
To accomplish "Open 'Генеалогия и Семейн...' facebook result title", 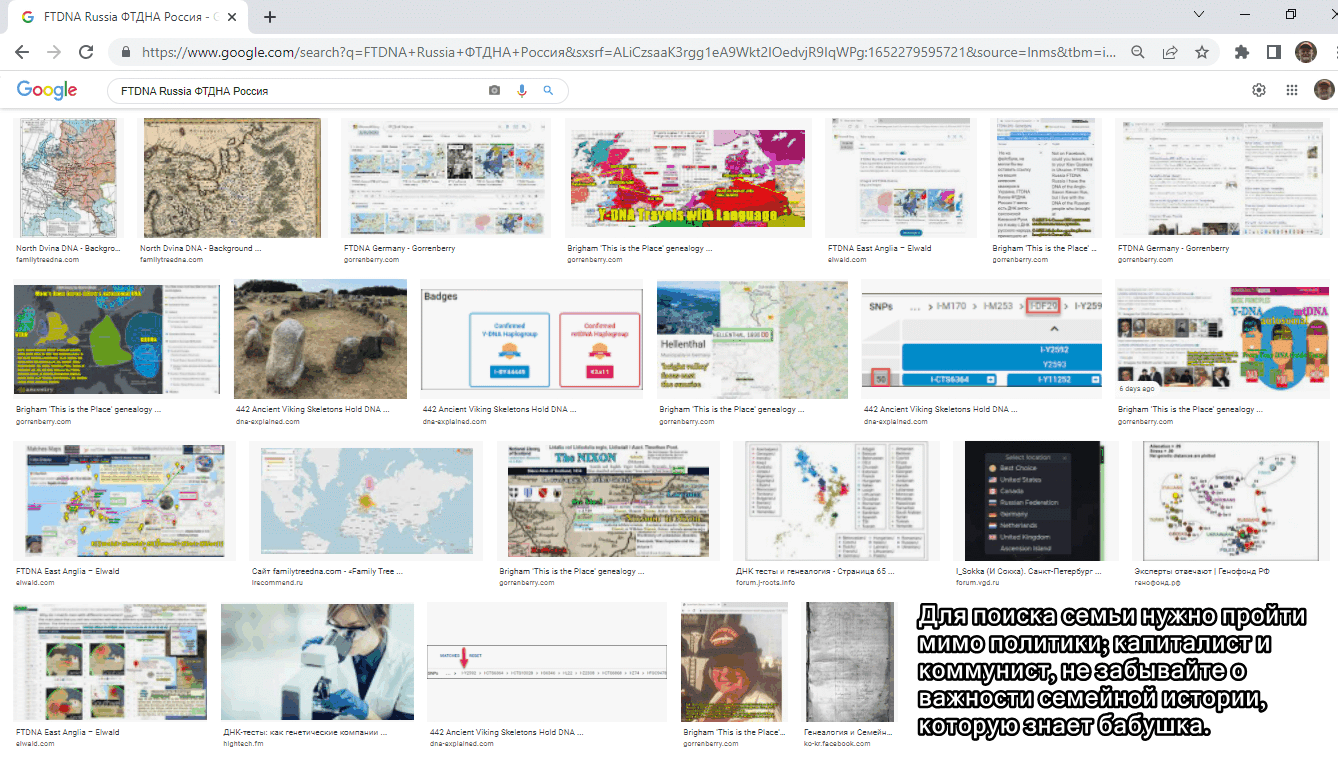I will tap(848, 732).
